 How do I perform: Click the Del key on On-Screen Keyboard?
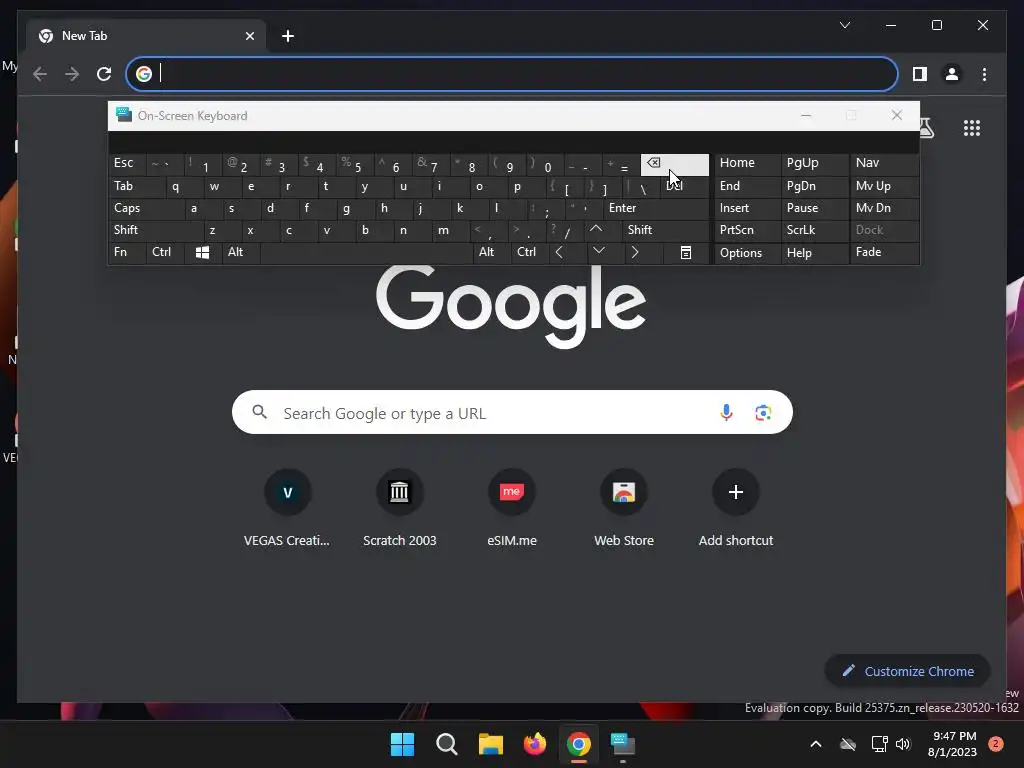[684, 187]
